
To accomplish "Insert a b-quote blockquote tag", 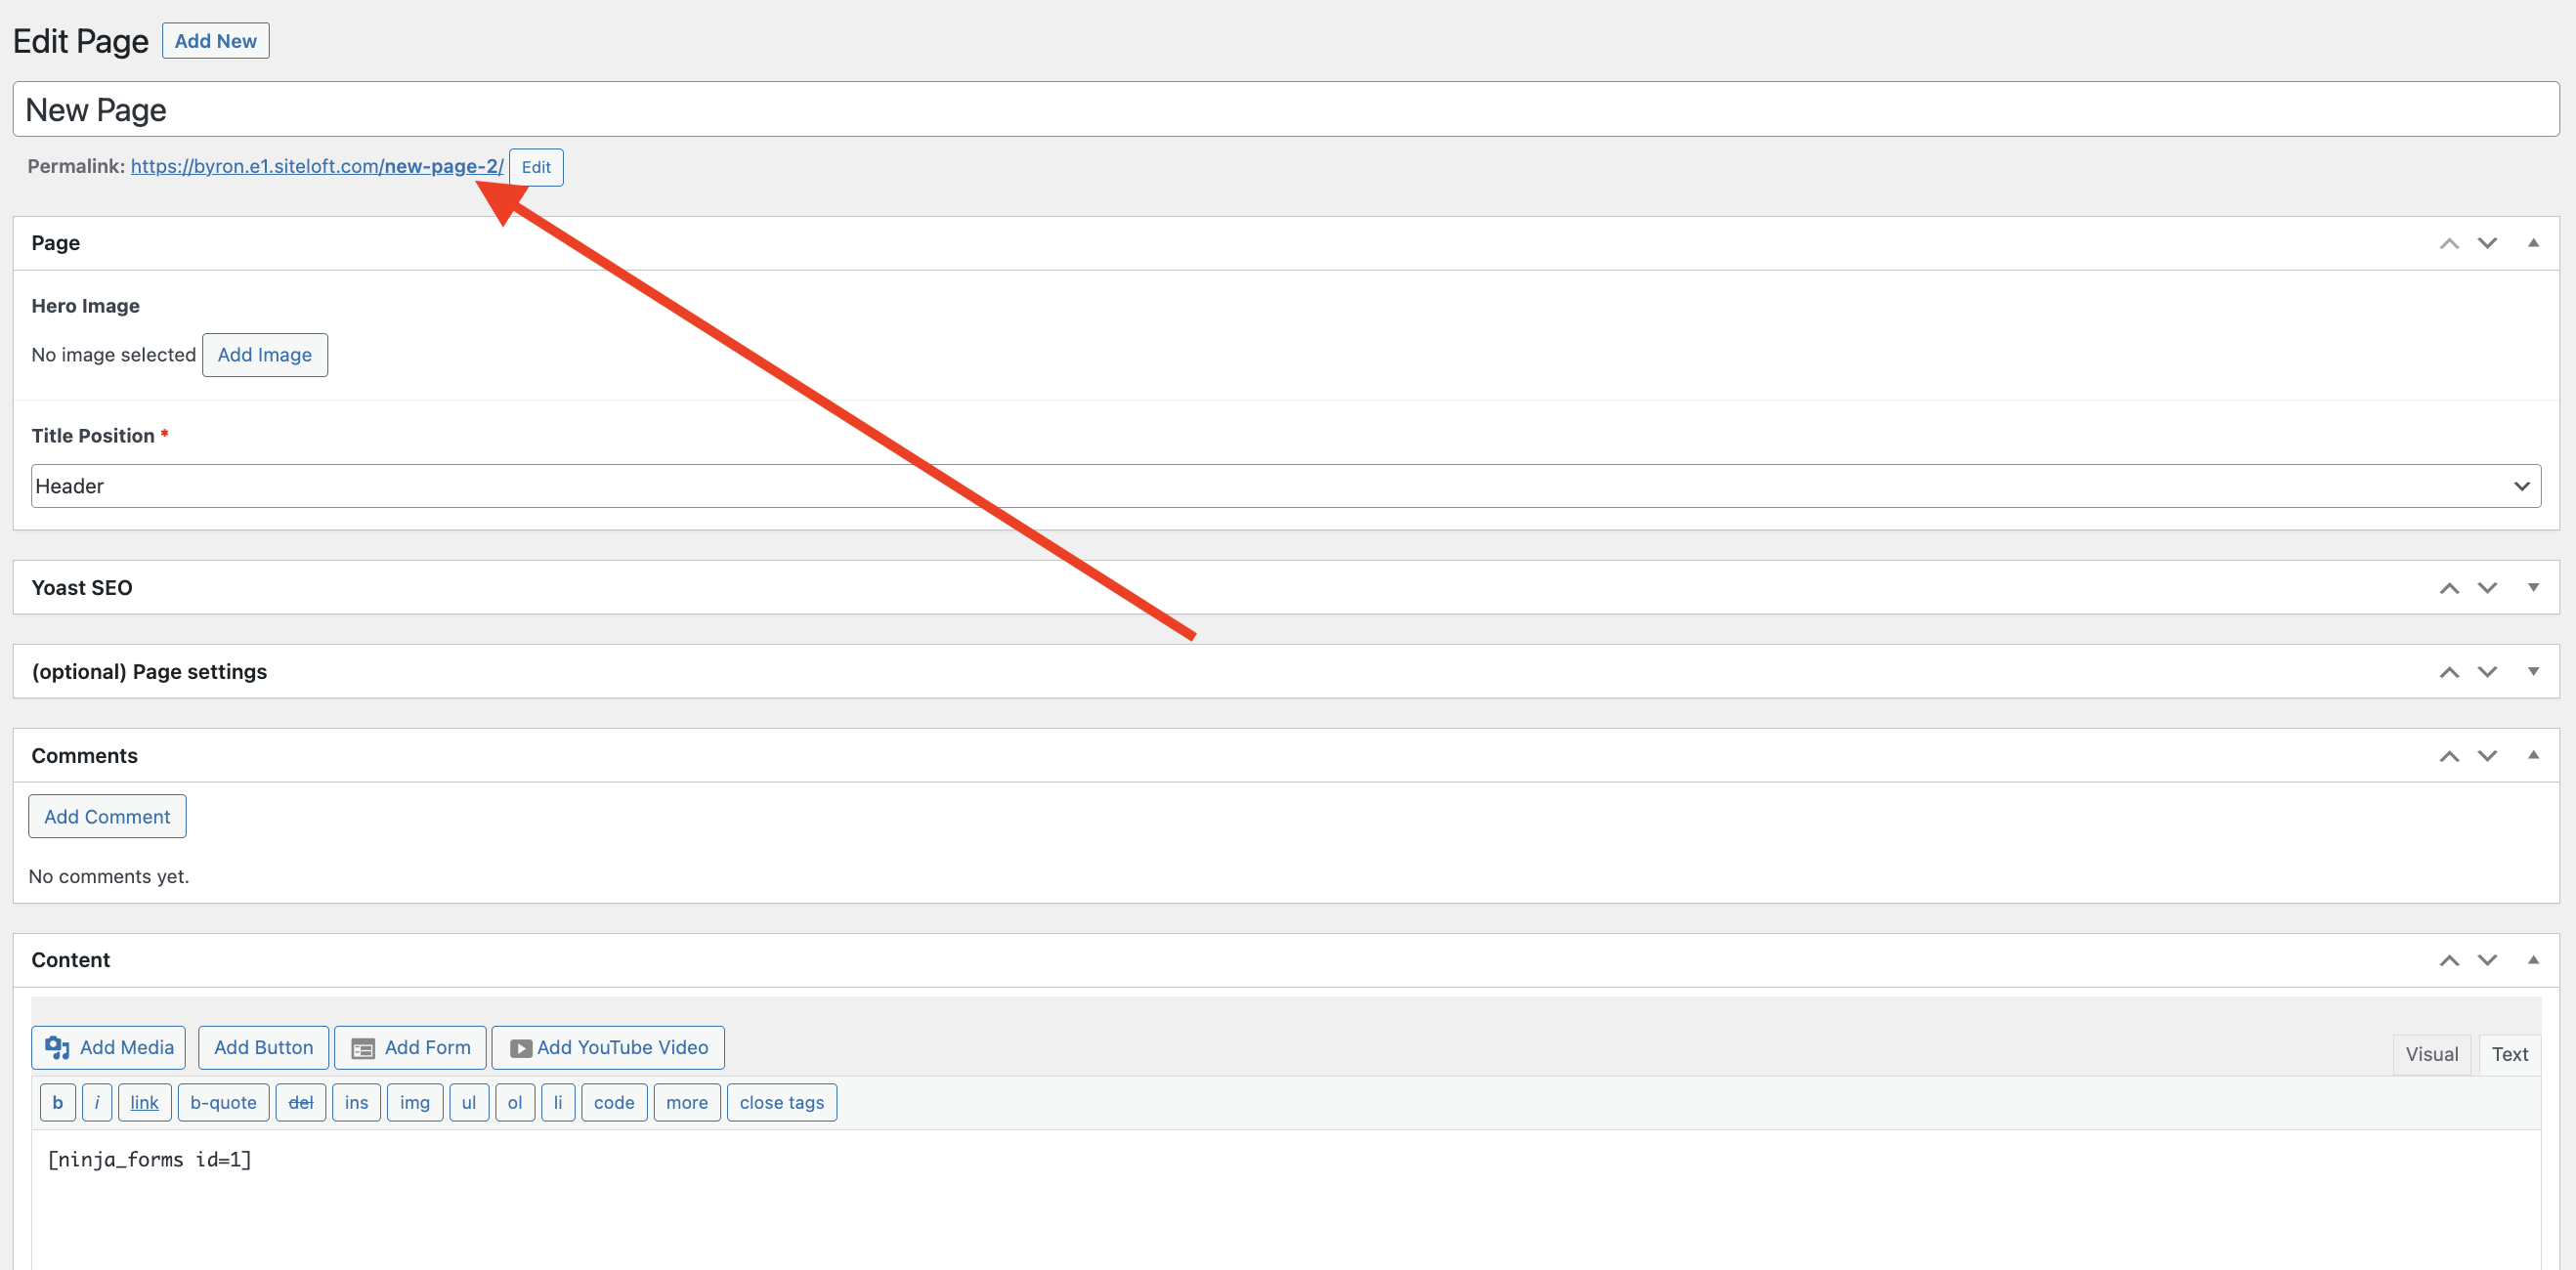I will [223, 1103].
